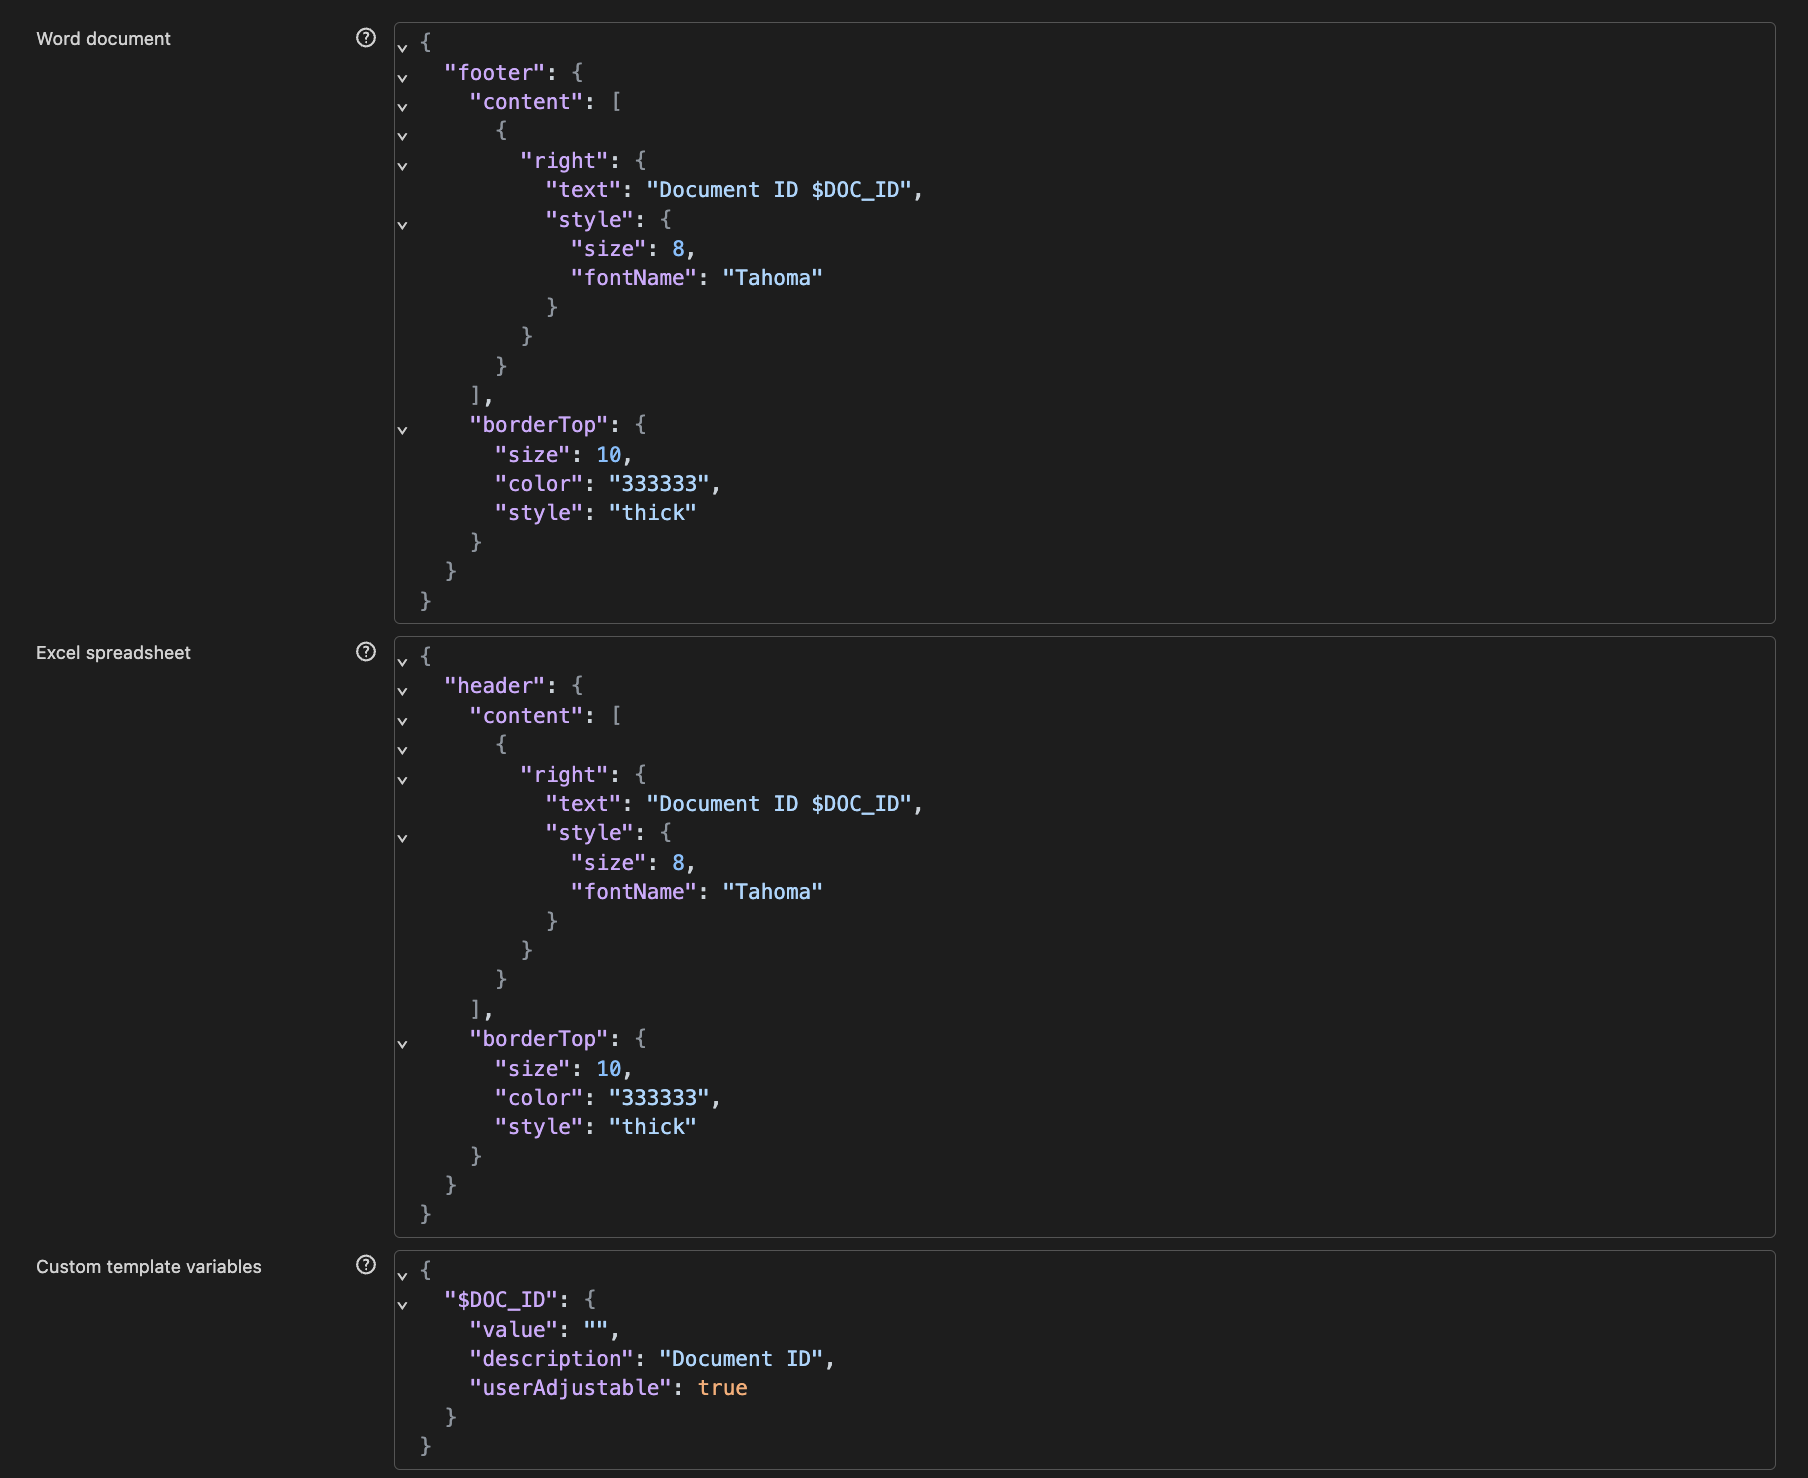Click the Excel spreadsheet field label
Screen dimensions: 1808x1478
(x=113, y=653)
